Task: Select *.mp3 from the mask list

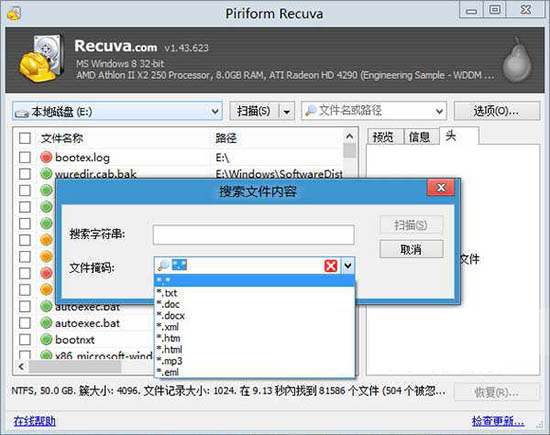Action: pos(255,361)
